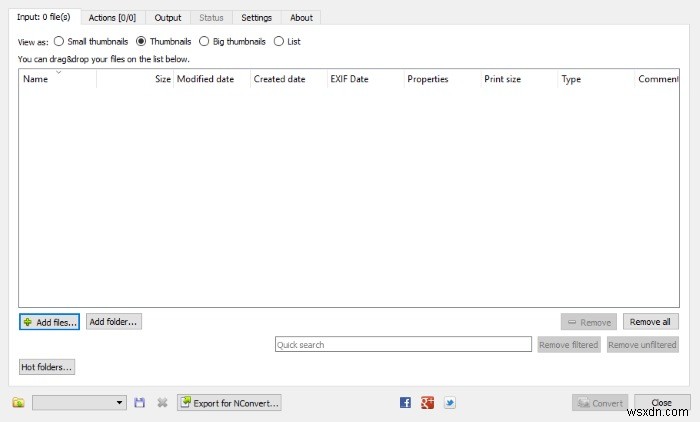The width and height of the screenshot is (700, 422).
Task: Click the Print size column header
Action: pyautogui.click(x=519, y=79)
